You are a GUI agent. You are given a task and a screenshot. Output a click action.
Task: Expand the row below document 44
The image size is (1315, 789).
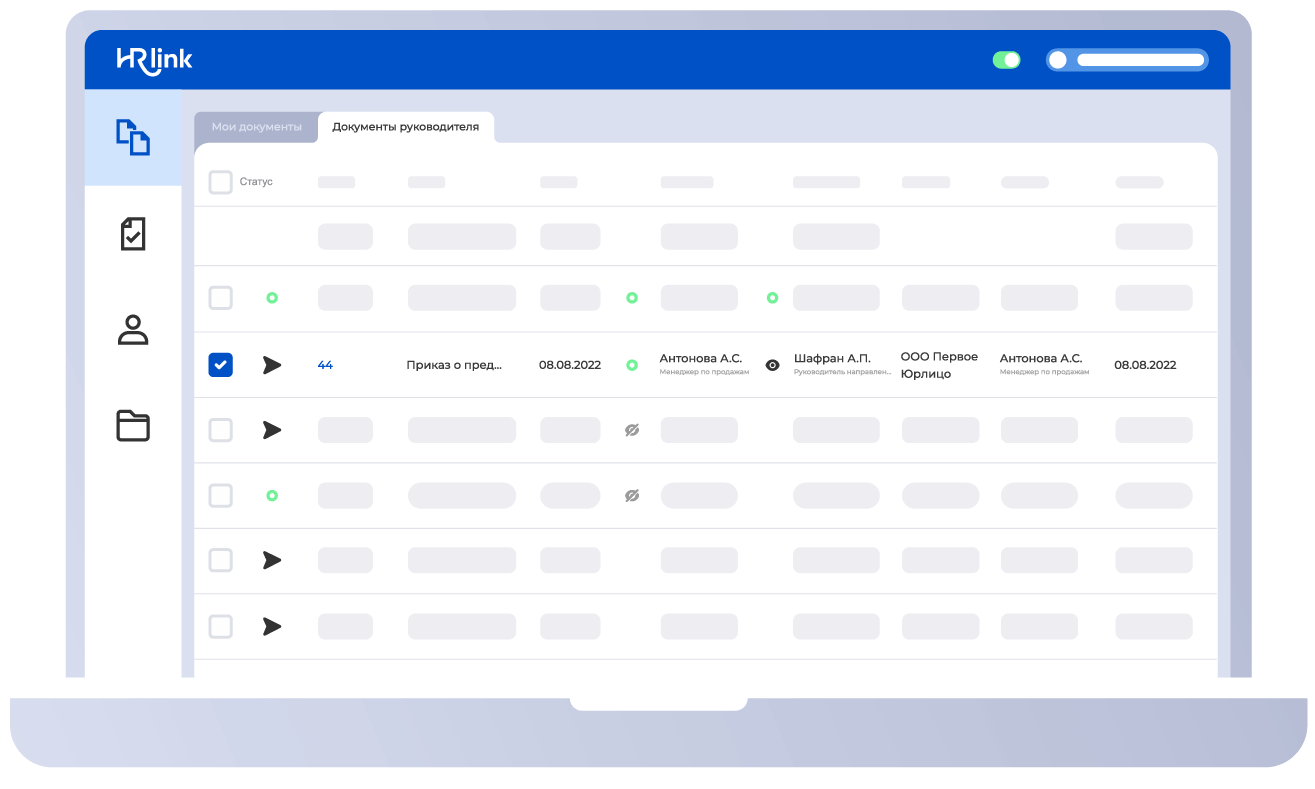271,429
